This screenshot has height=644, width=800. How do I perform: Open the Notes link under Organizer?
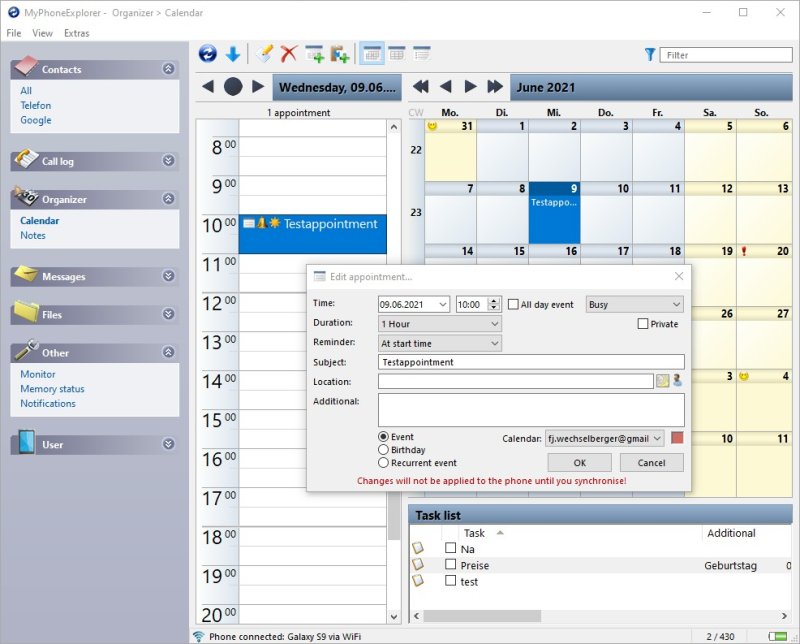coord(33,235)
